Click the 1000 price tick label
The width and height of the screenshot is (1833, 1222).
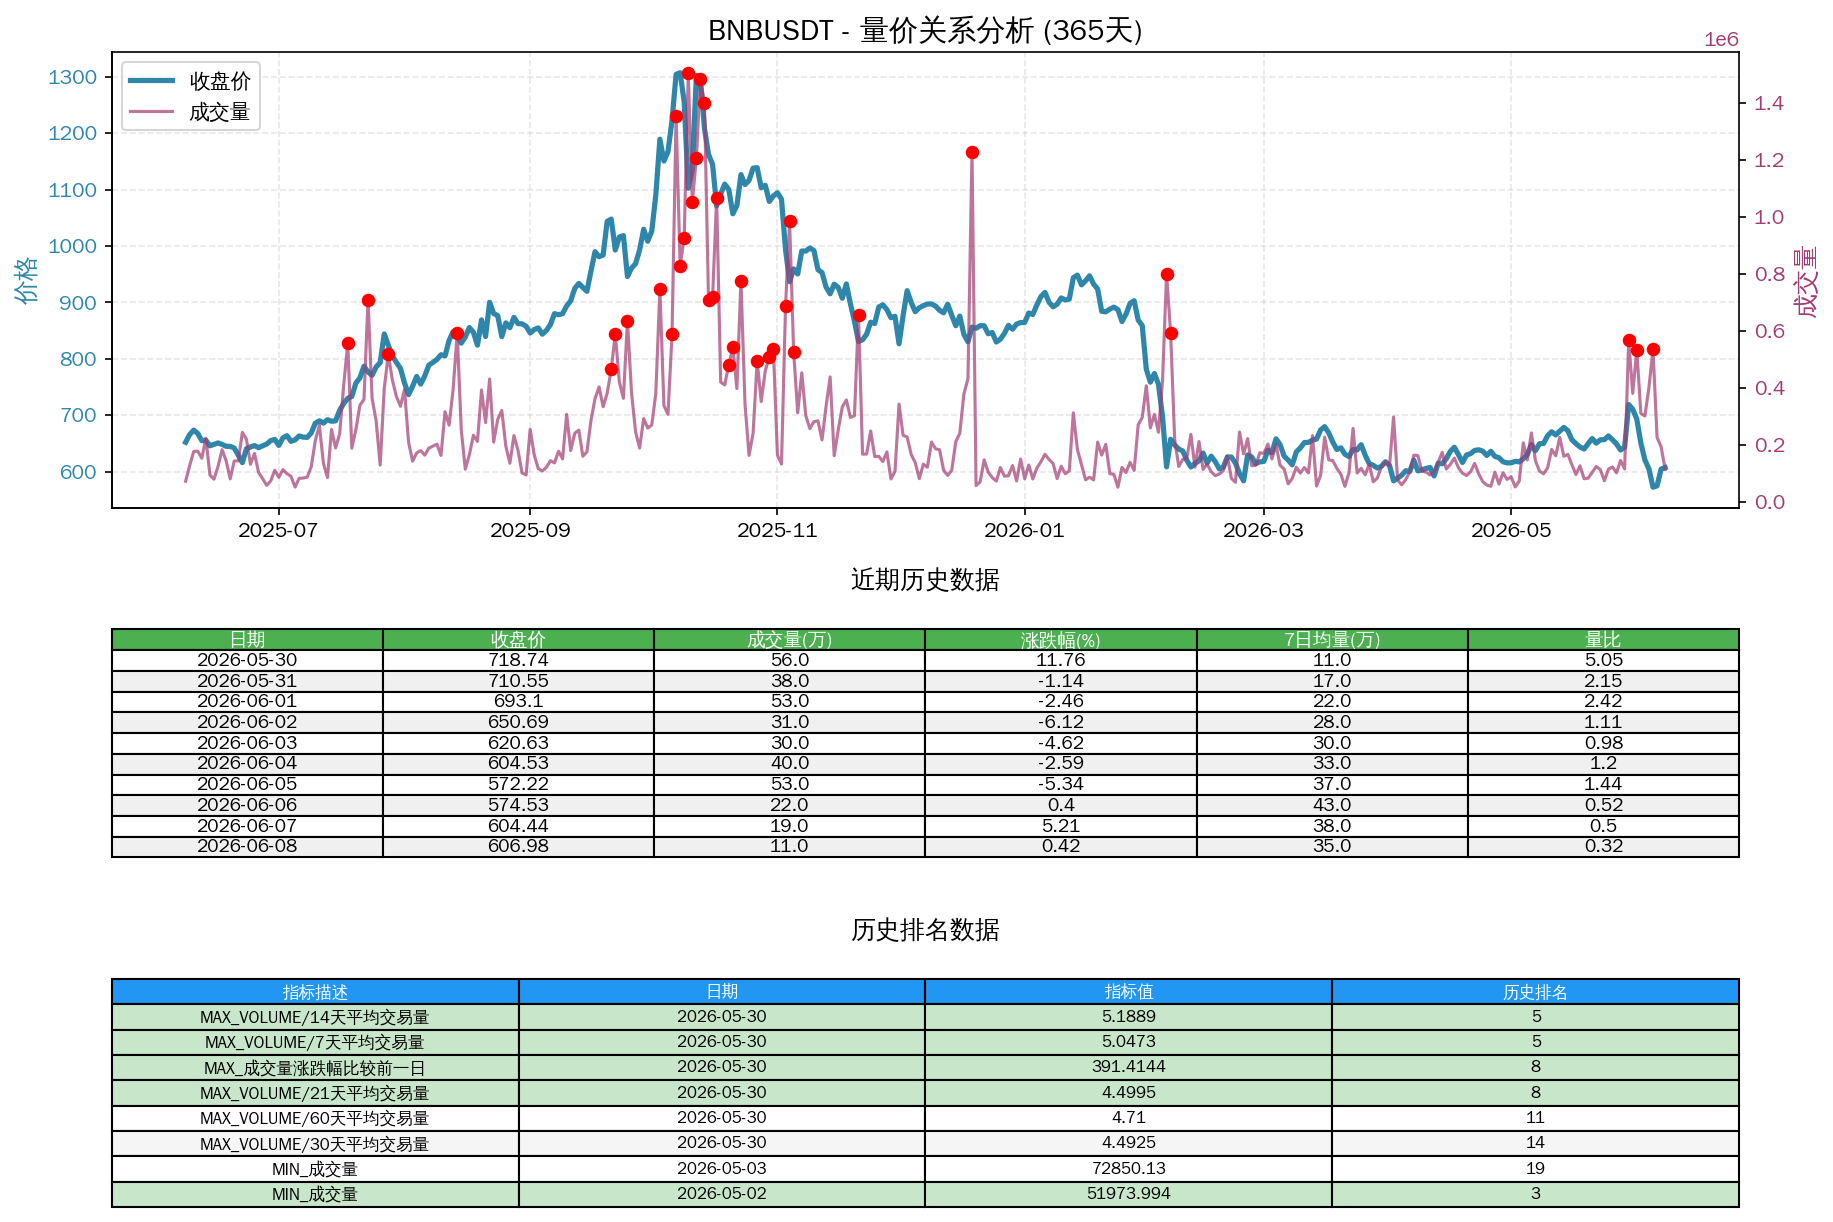click(73, 246)
